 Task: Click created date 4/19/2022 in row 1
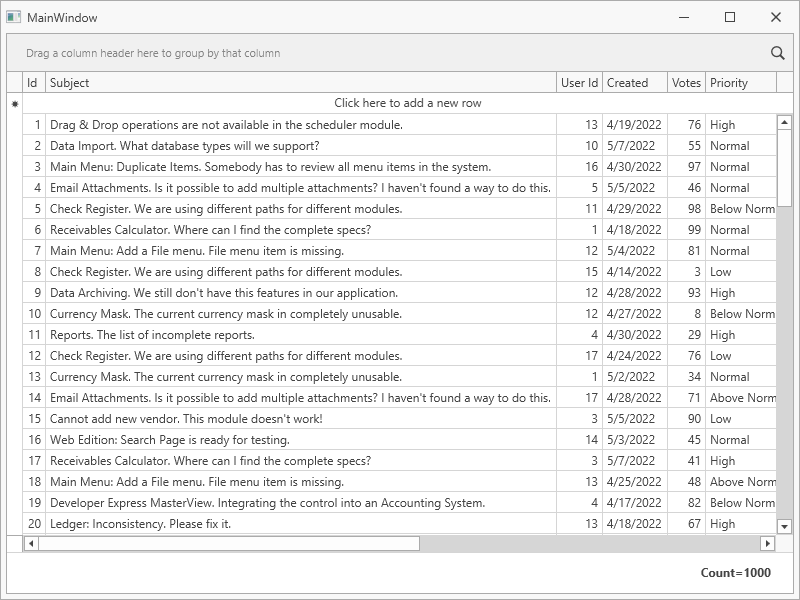tap(635, 124)
